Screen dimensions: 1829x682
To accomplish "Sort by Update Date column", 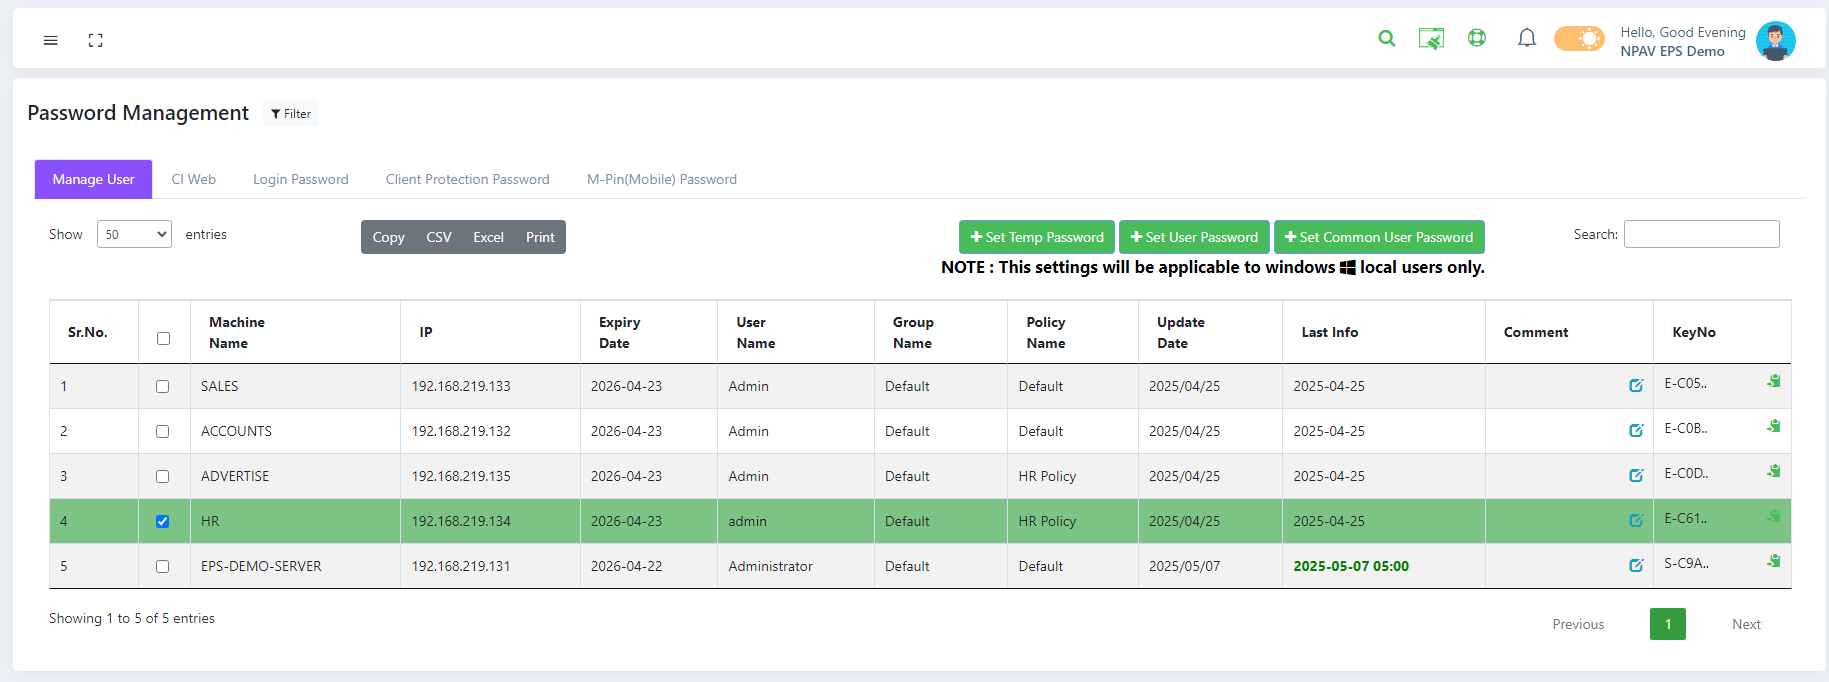I will [x=1210, y=332].
